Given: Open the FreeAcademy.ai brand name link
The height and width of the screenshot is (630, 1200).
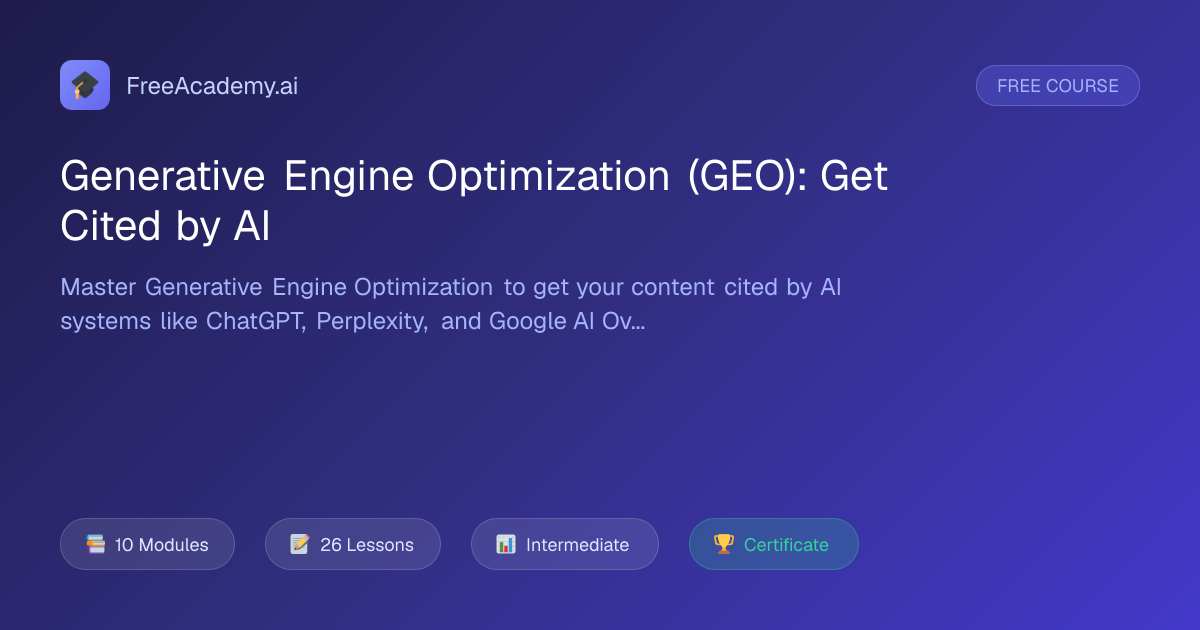Looking at the screenshot, I should tap(212, 86).
